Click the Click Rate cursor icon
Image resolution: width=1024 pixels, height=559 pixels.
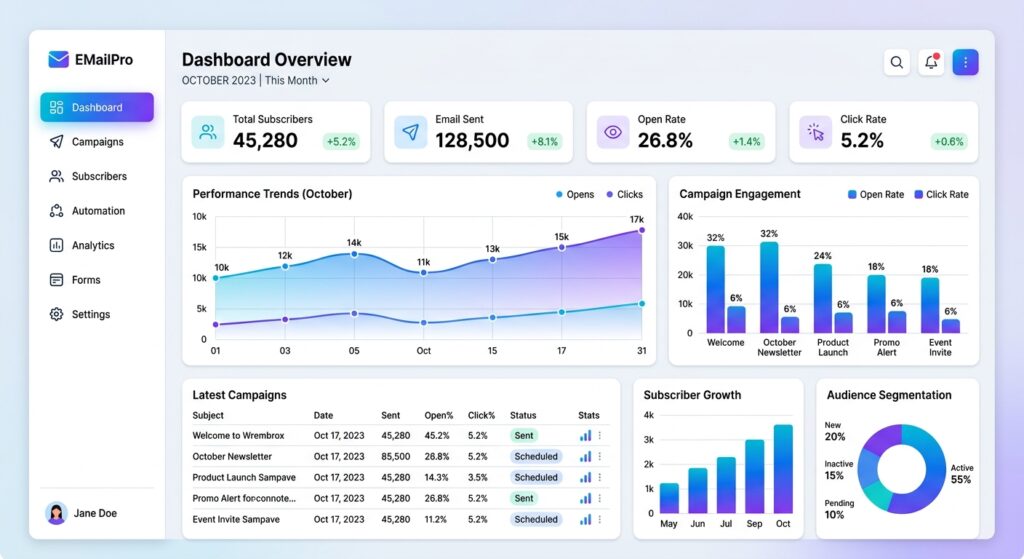tap(816, 132)
